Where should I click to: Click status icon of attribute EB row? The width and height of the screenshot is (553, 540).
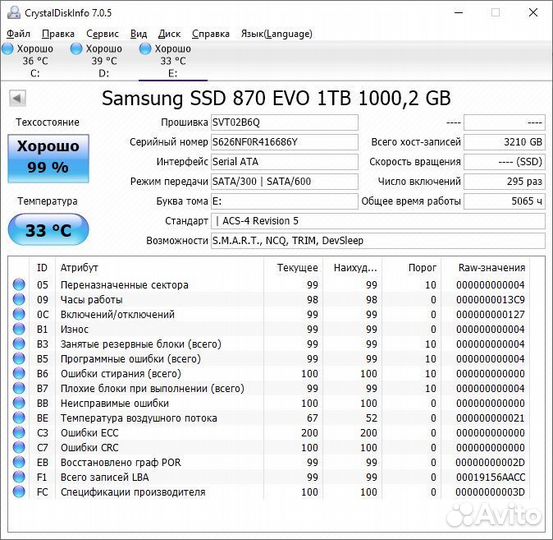19,462
